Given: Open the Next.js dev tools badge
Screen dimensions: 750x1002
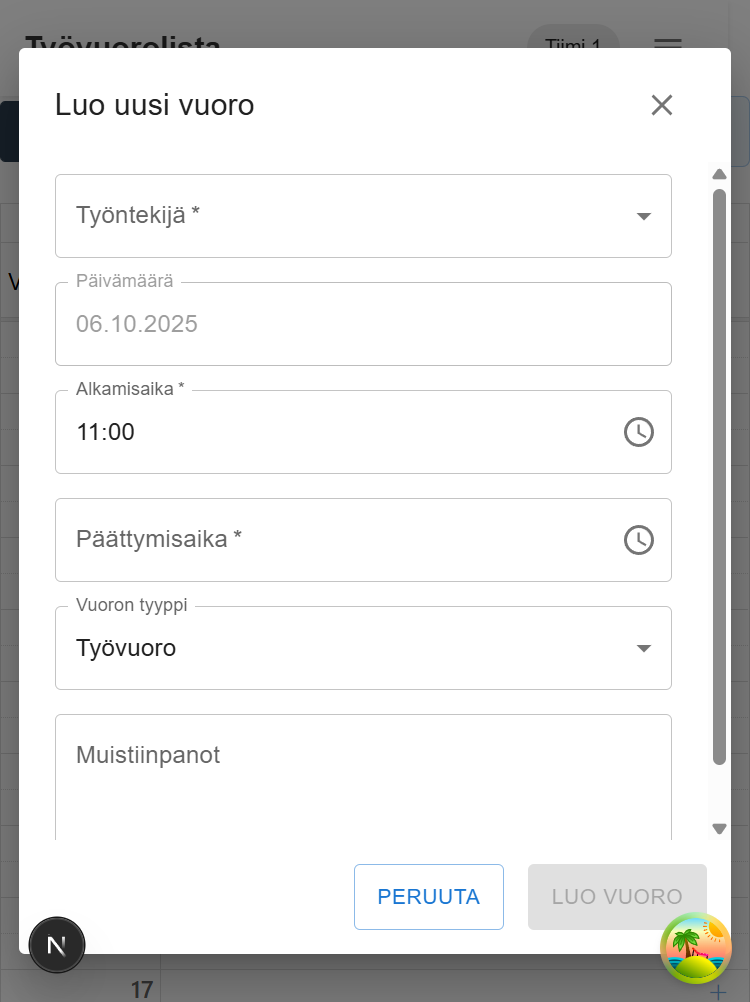Looking at the screenshot, I should tap(57, 945).
